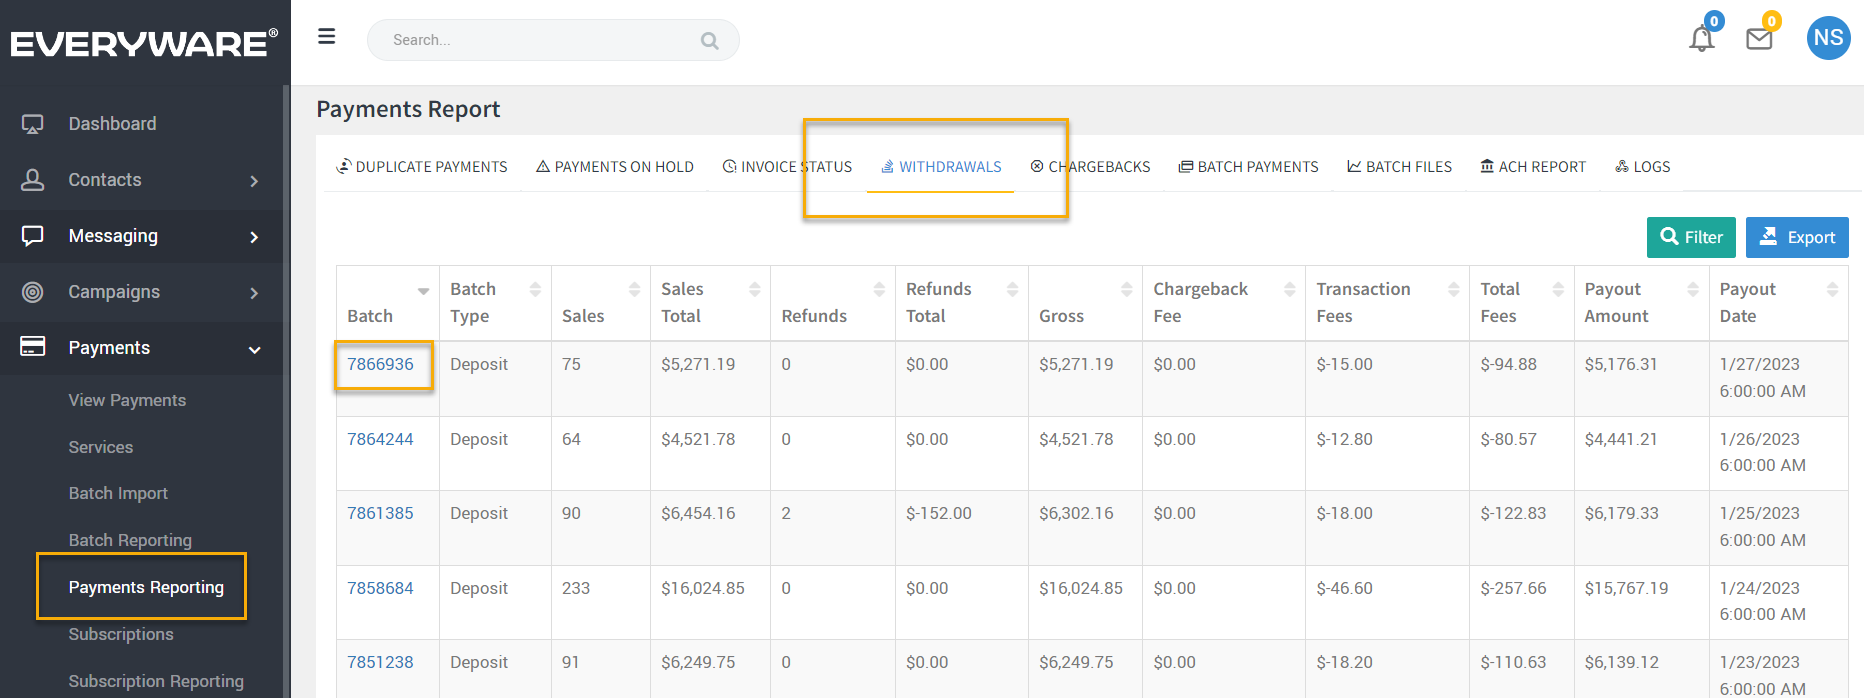Click the search magnifier icon
Screen dimensions: 1864x698
[710, 41]
